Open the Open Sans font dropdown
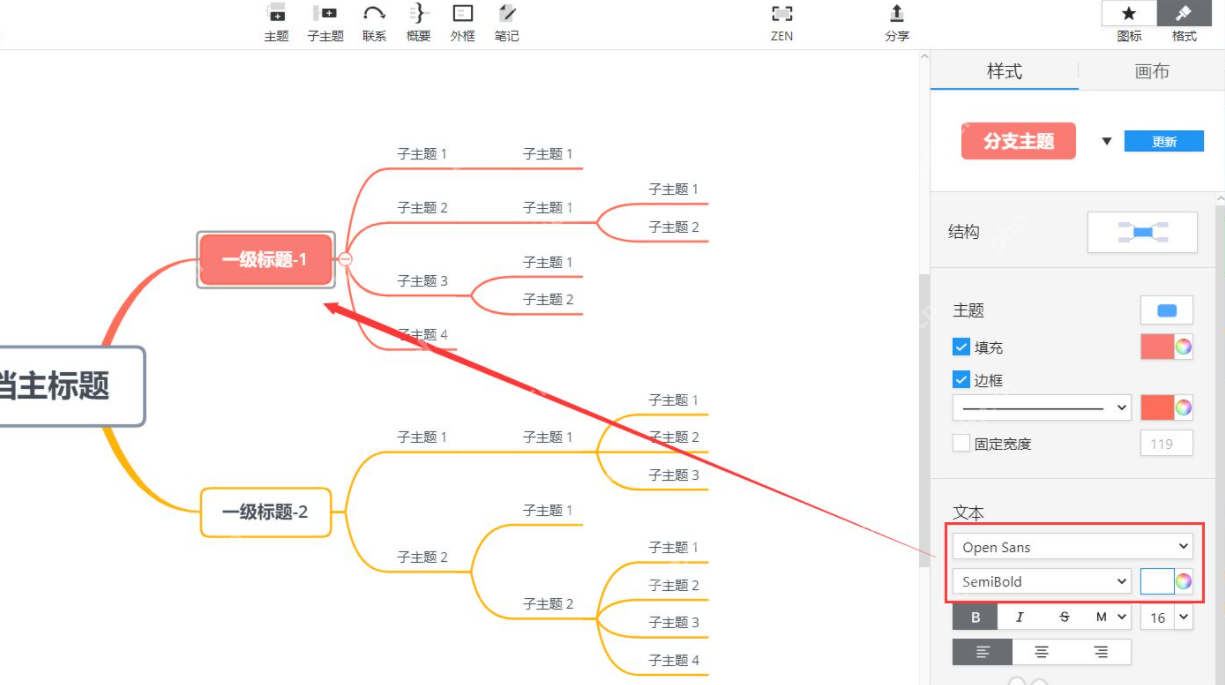The width and height of the screenshot is (1225, 685). coord(1072,546)
